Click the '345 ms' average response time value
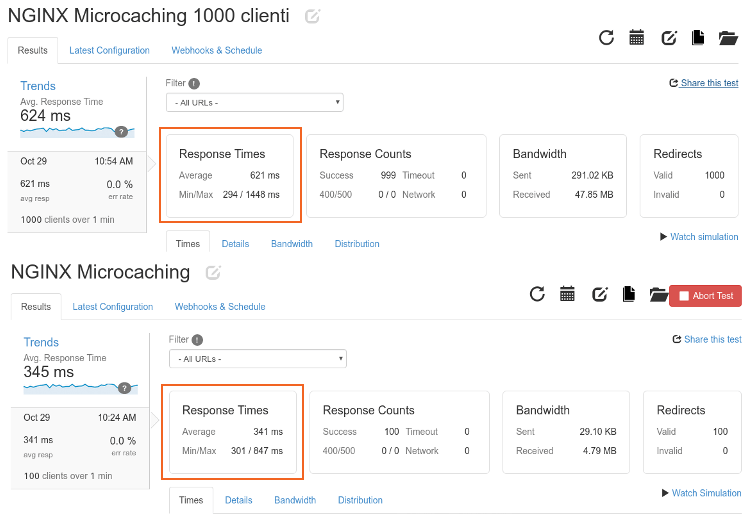 click(49, 372)
